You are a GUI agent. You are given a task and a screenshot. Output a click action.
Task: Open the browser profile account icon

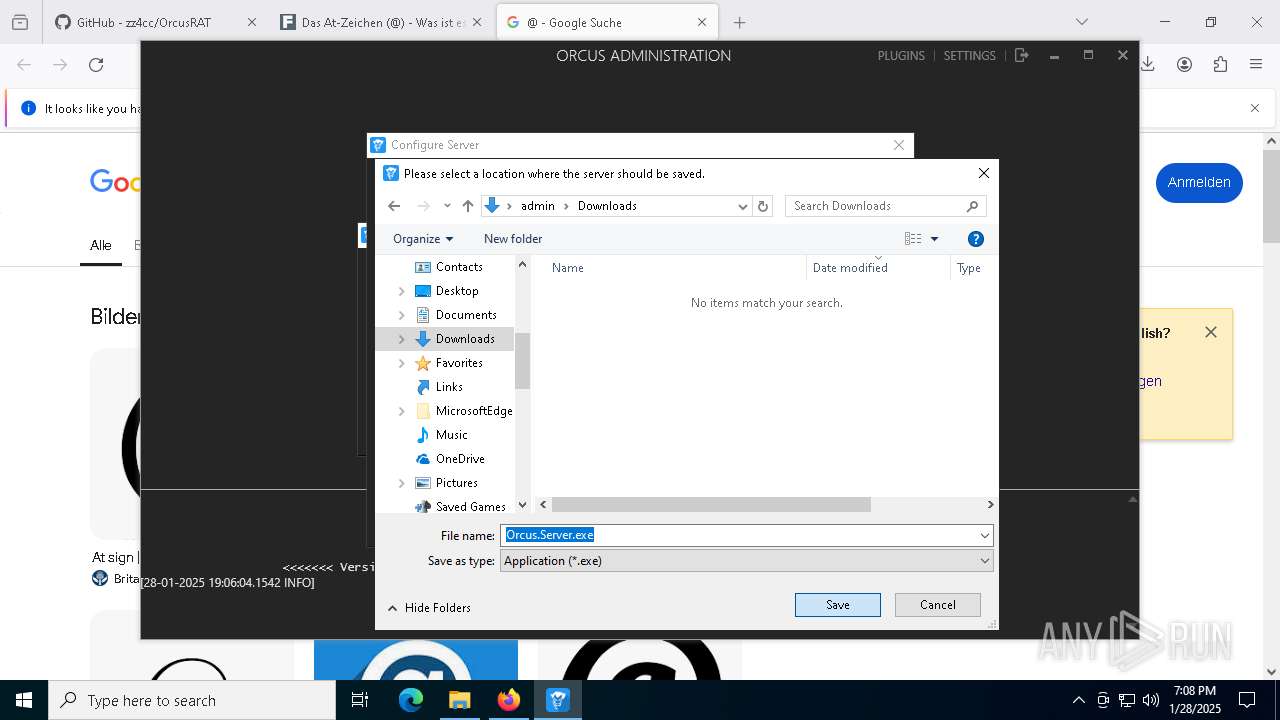click(1184, 65)
